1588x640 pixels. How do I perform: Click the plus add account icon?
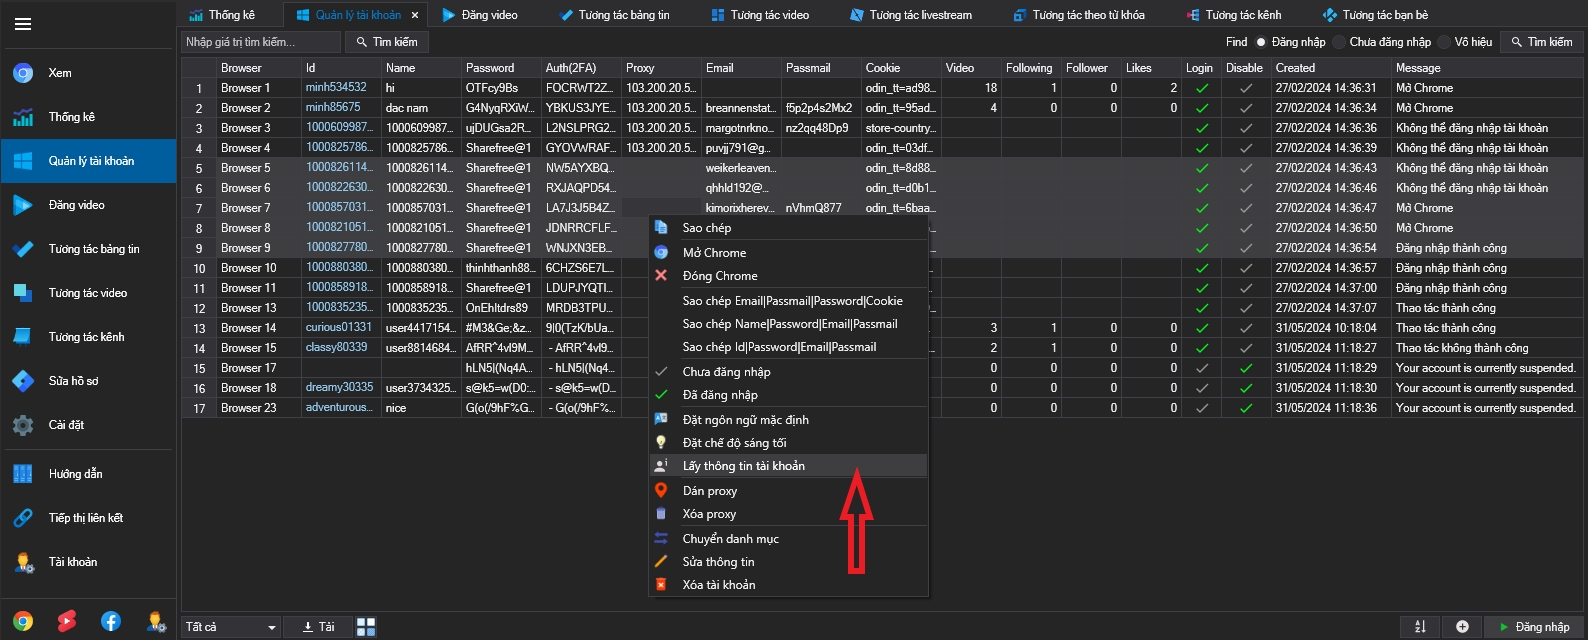click(x=1462, y=627)
